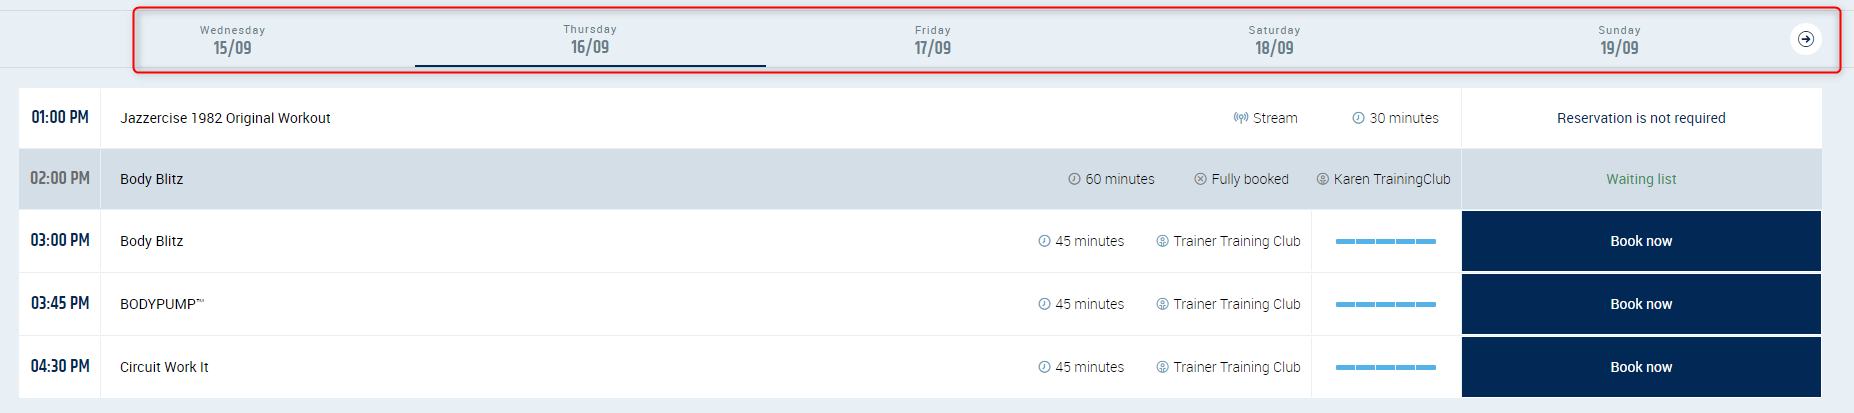Select the Wednesday 15/09 tab
This screenshot has width=1854, height=413.
pos(232,40)
